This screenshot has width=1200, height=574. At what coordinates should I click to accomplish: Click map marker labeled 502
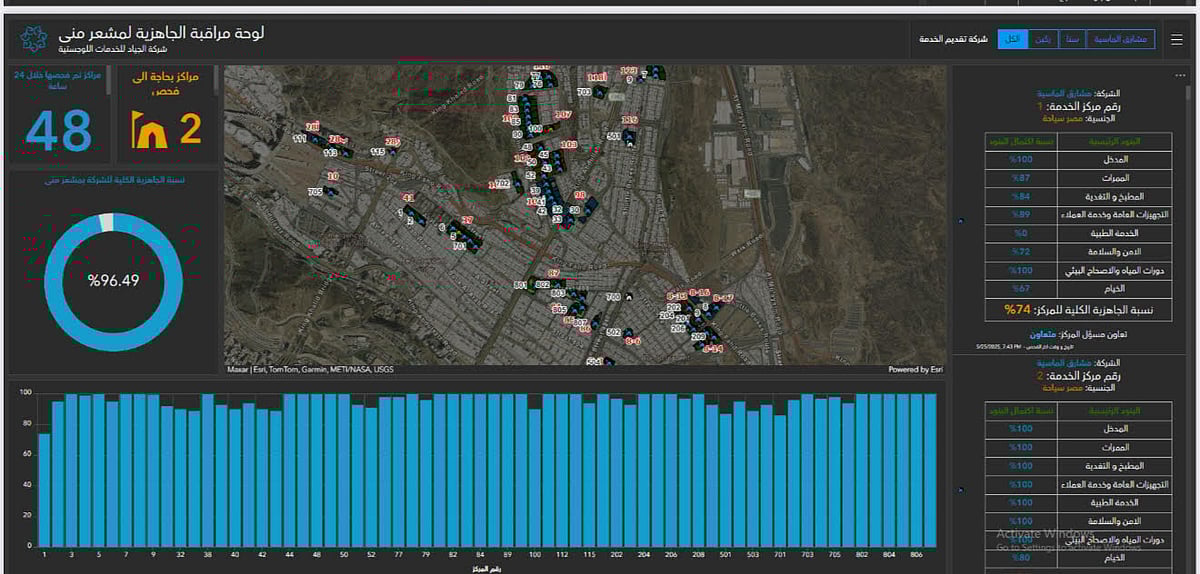629,333
